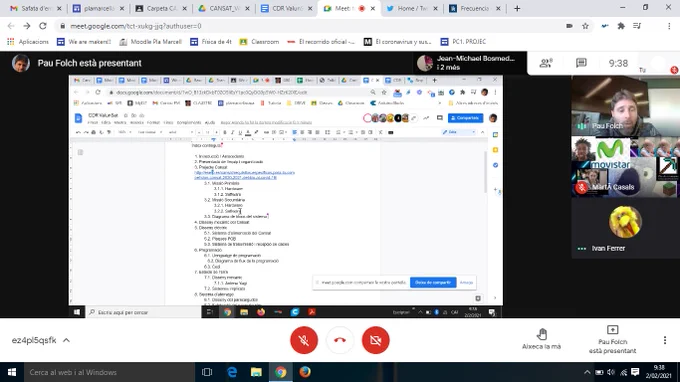The height and width of the screenshot is (382, 680).
Task: Open network status in system tray
Action: tap(623, 372)
